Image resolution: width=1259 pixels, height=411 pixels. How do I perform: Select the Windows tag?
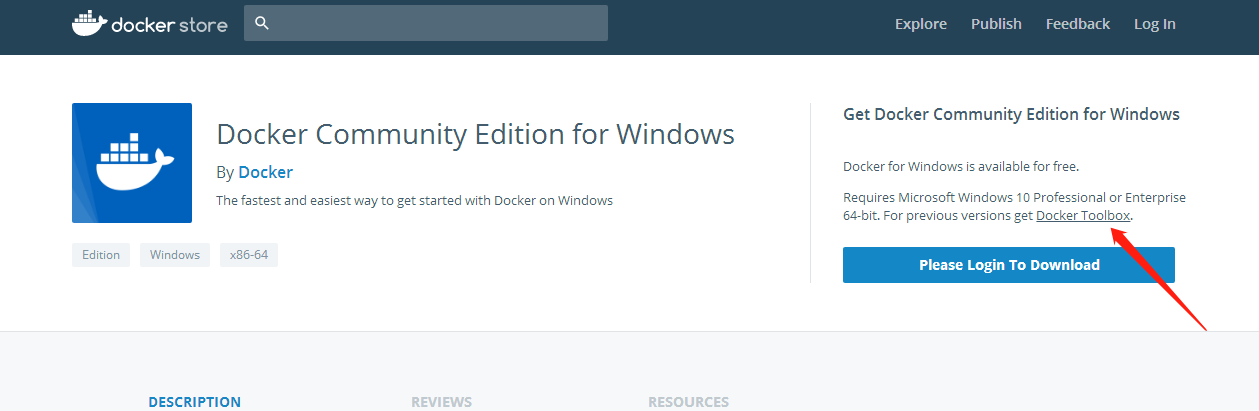pos(175,255)
